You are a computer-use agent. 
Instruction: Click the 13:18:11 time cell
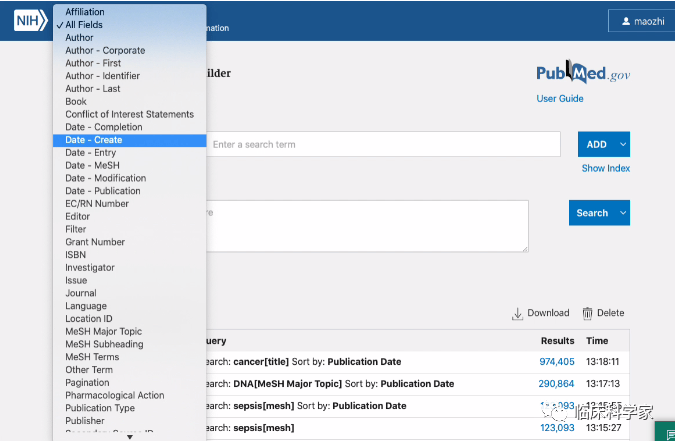coord(603,362)
